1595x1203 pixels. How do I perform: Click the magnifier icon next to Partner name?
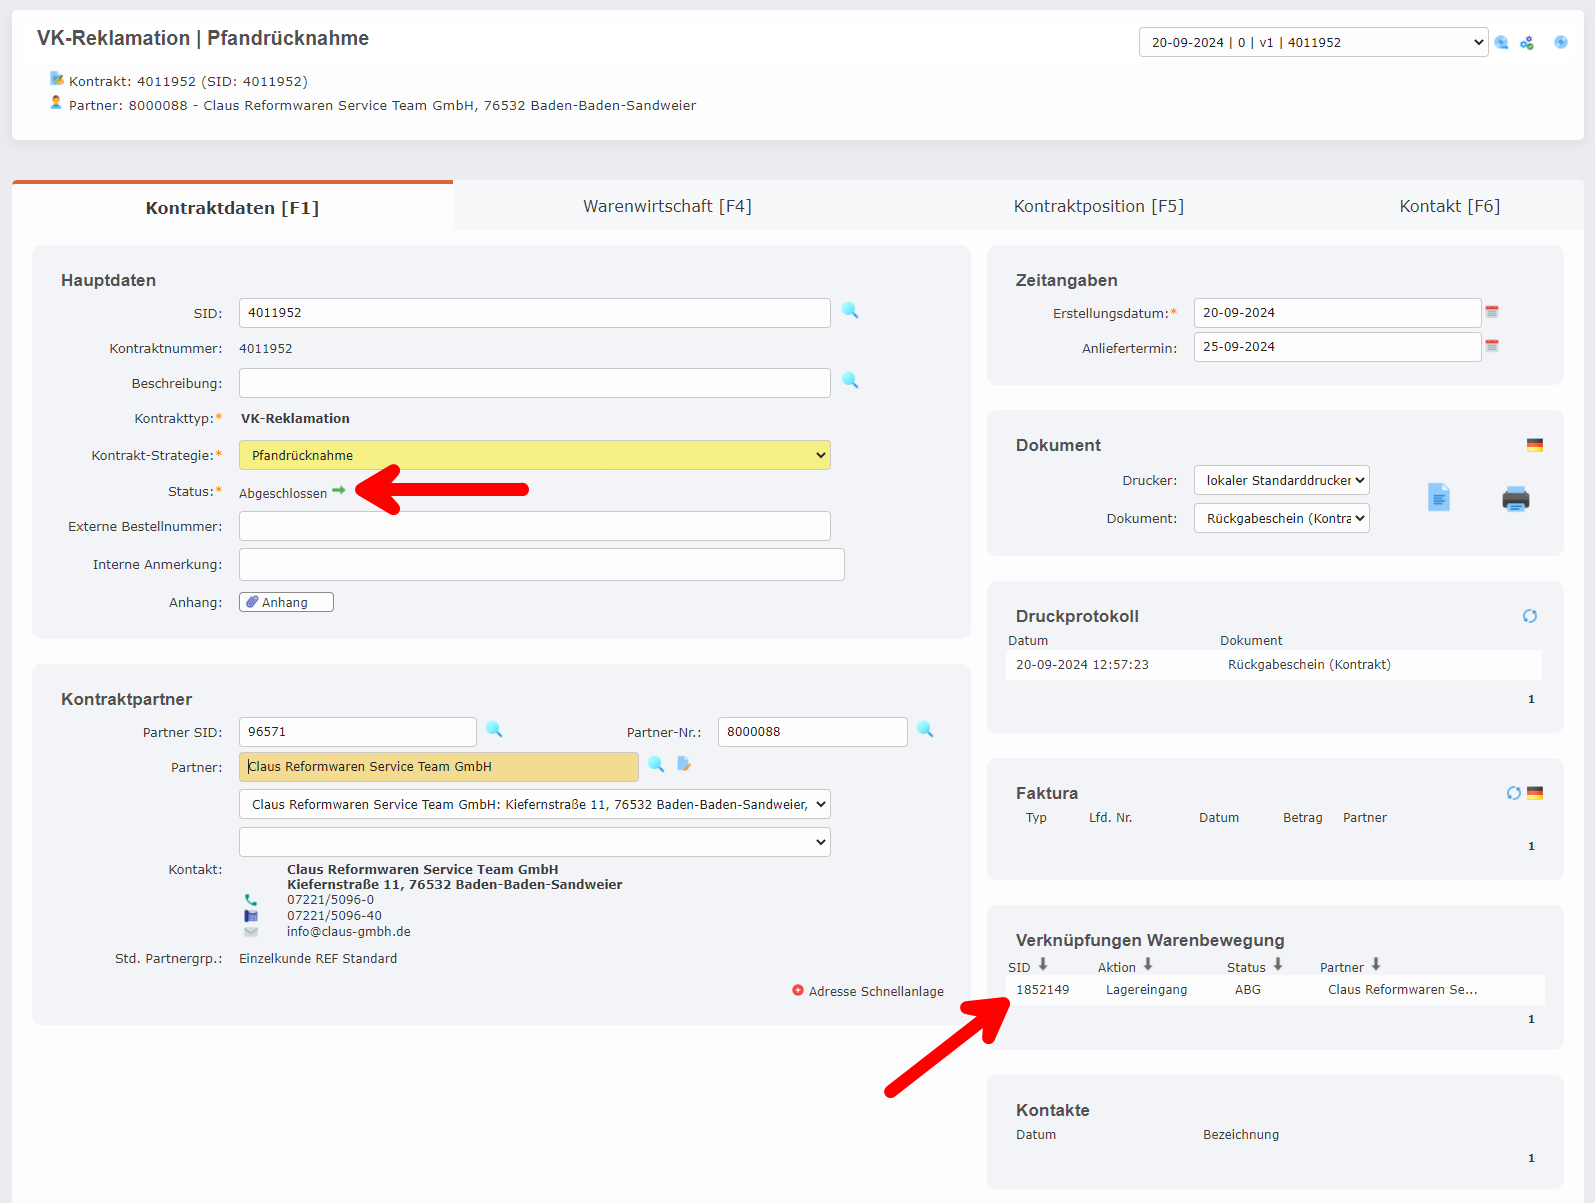pyautogui.click(x=656, y=764)
